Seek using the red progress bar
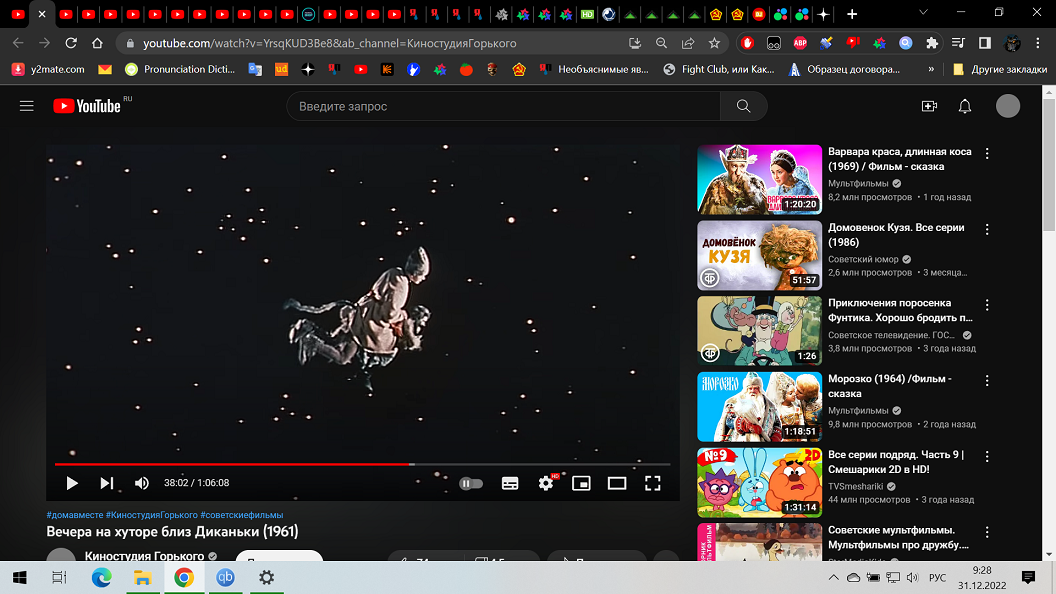Image resolution: width=1056 pixels, height=594 pixels. click(362, 464)
